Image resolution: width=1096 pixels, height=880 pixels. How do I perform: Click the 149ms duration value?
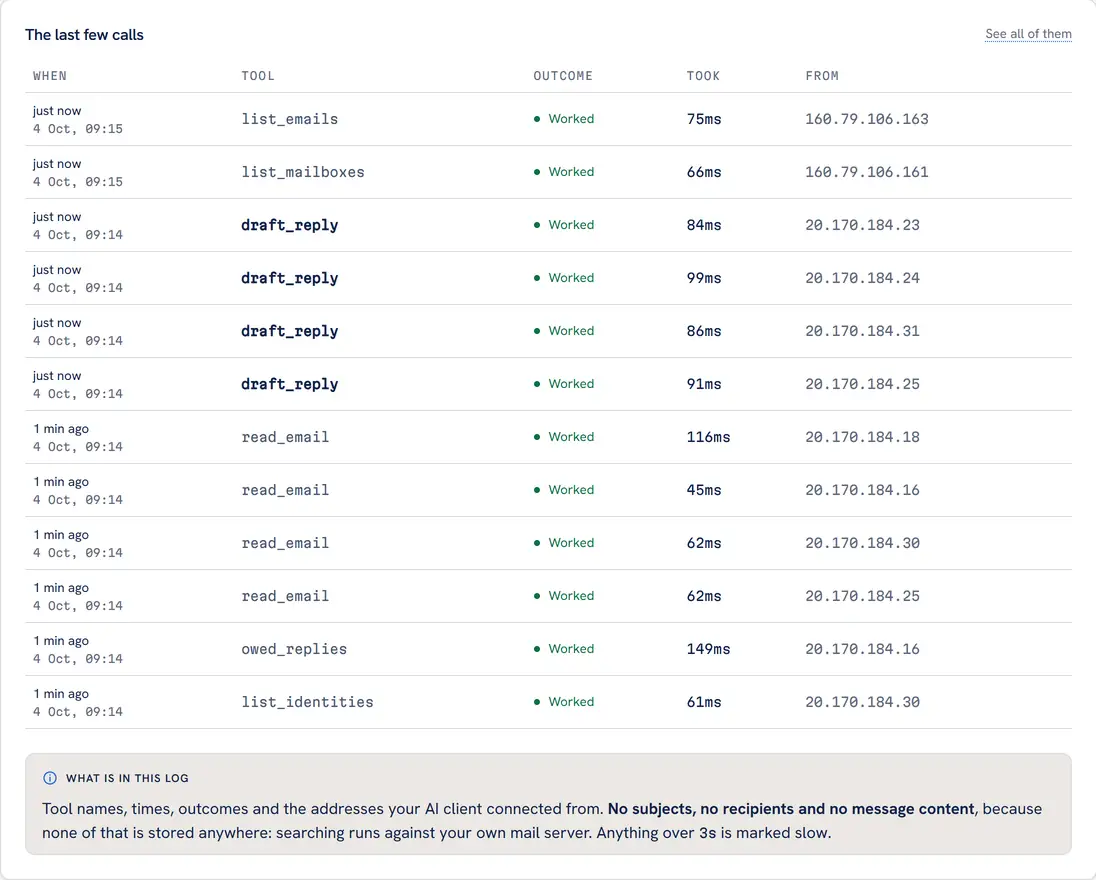(x=708, y=649)
